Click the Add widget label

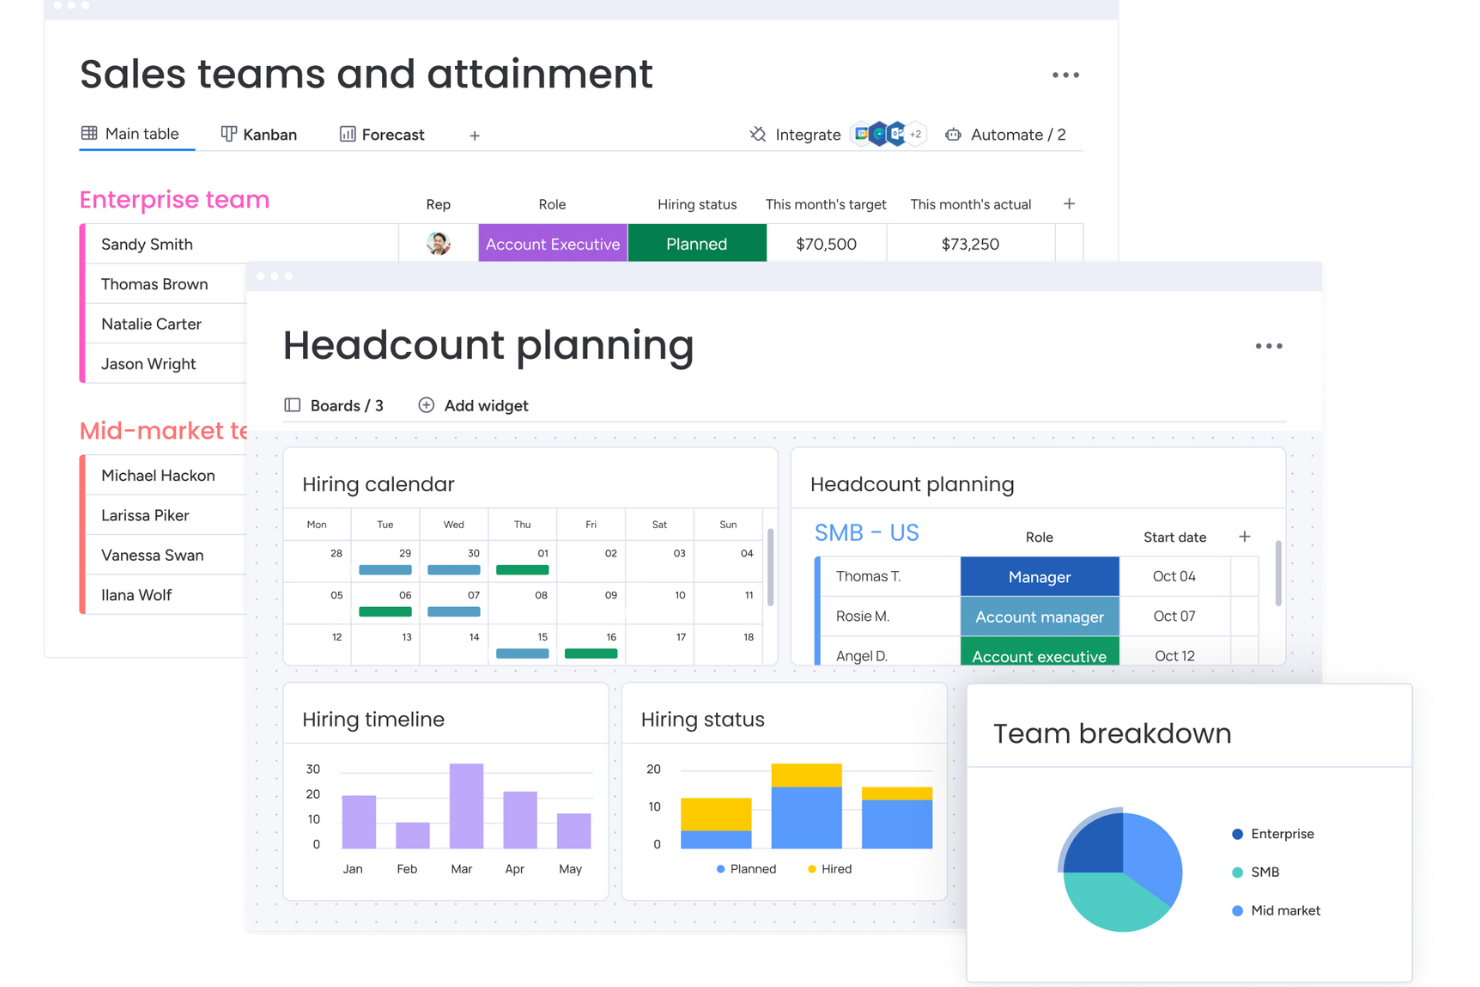click(x=486, y=405)
